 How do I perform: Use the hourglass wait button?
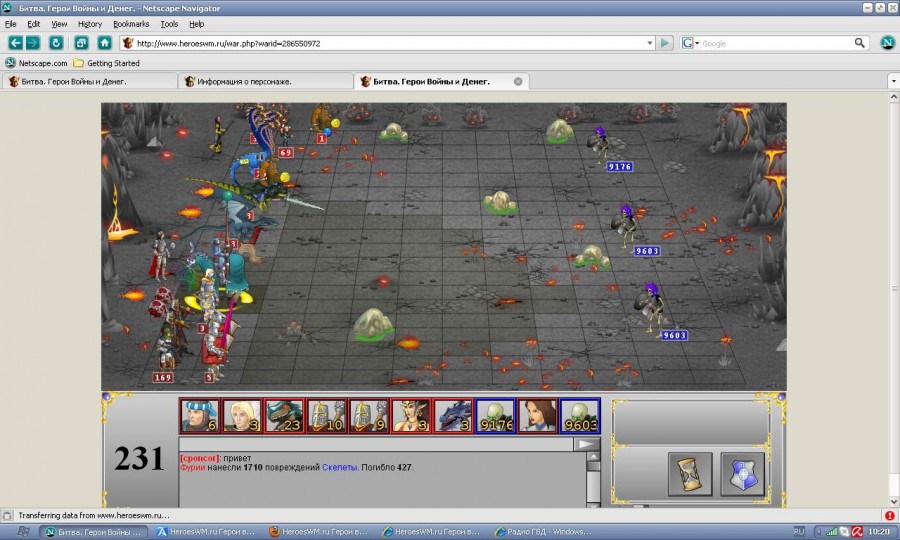[690, 474]
